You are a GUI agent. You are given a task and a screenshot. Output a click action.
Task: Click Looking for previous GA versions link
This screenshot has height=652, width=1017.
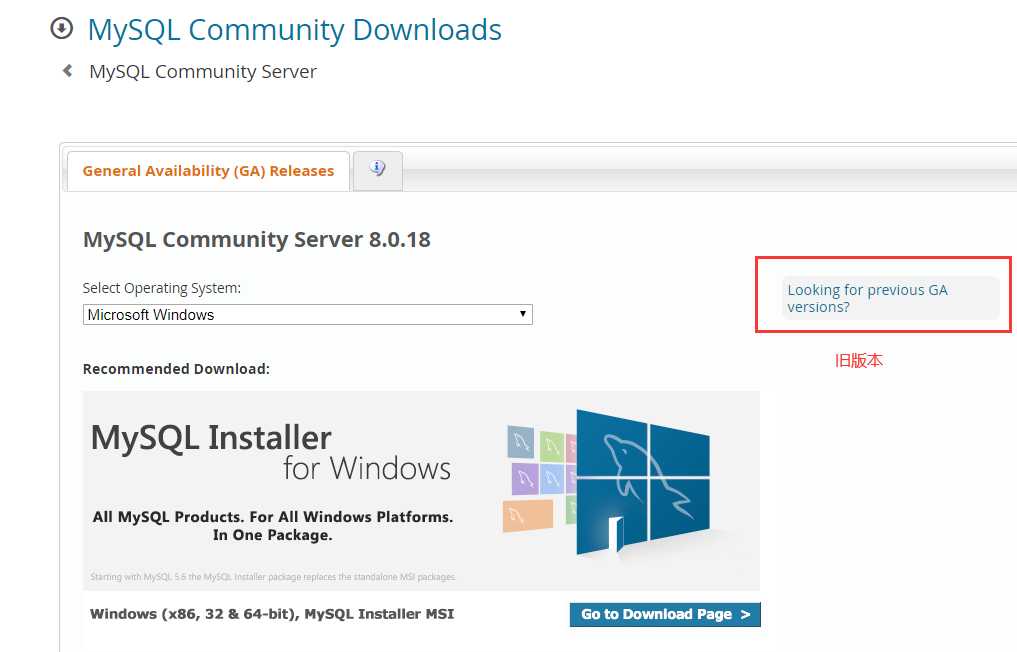pyautogui.click(x=867, y=298)
